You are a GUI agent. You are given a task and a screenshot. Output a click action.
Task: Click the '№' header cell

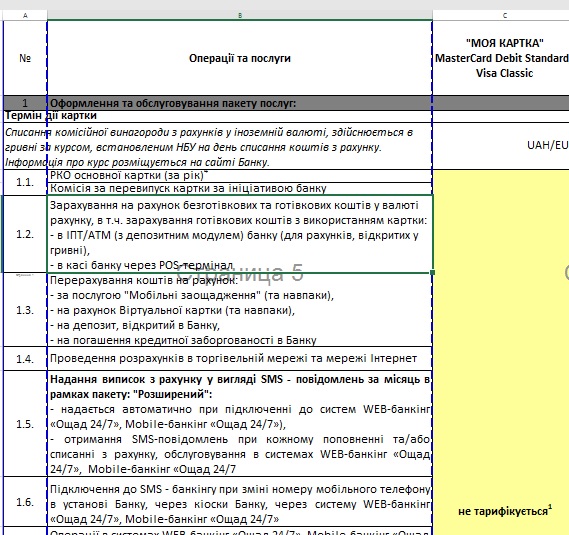click(x=25, y=58)
